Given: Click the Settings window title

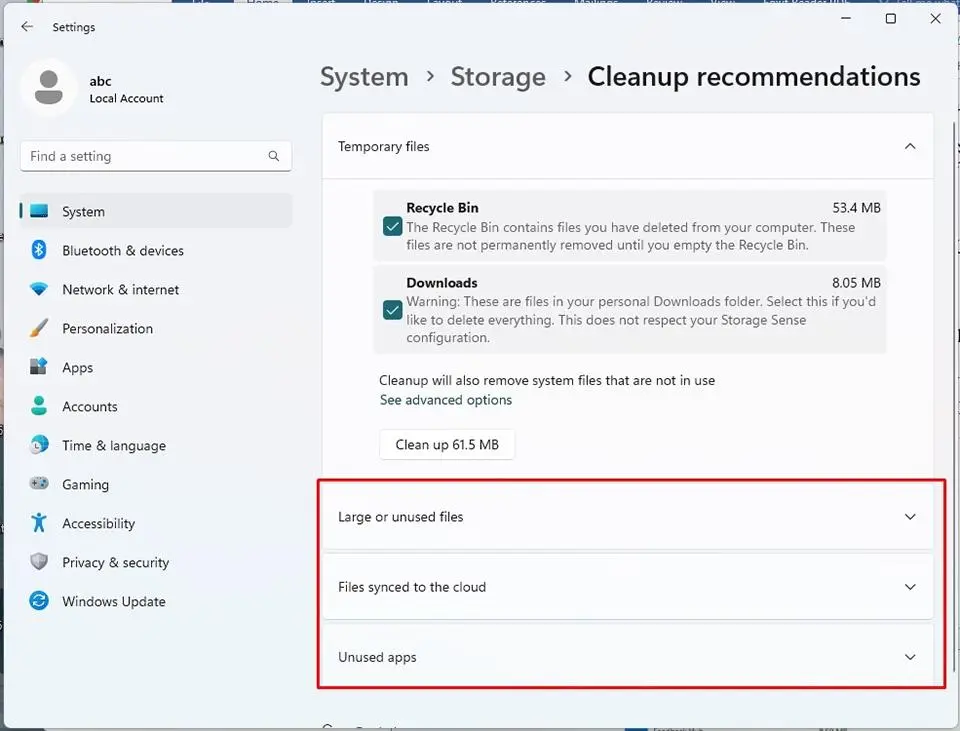Looking at the screenshot, I should [x=73, y=27].
